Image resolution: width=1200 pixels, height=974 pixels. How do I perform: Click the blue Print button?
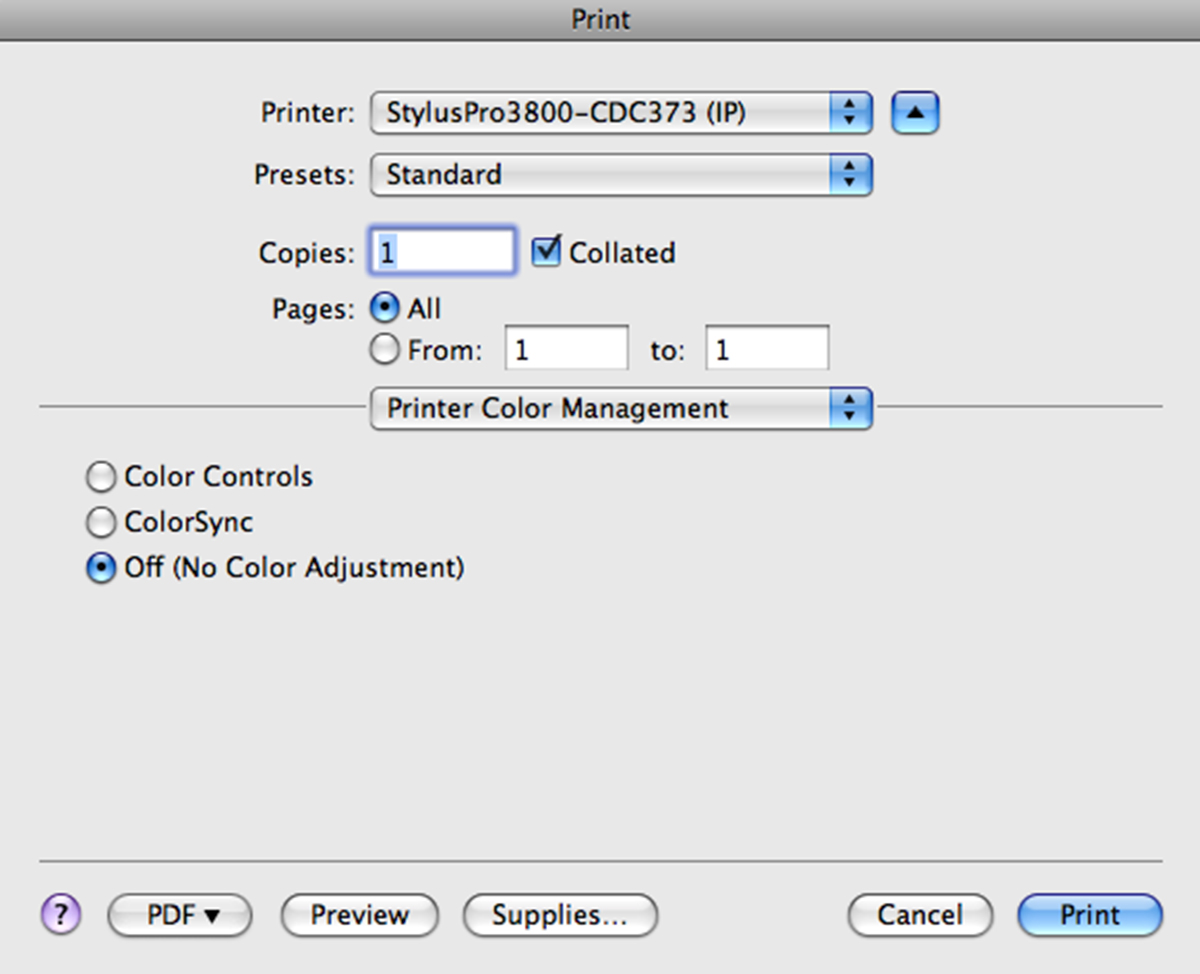click(1090, 915)
